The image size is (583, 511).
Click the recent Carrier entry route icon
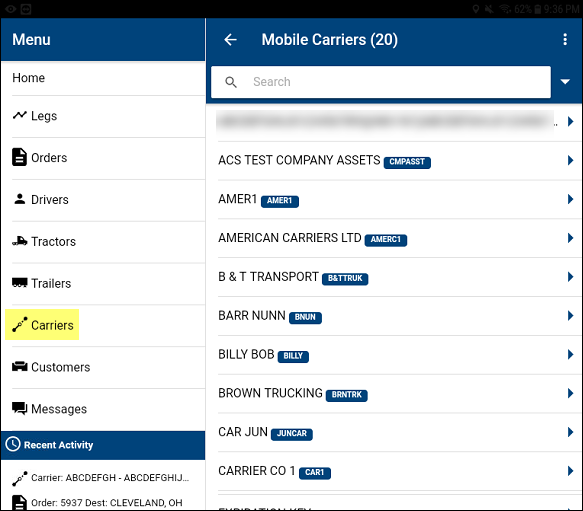pos(20,478)
